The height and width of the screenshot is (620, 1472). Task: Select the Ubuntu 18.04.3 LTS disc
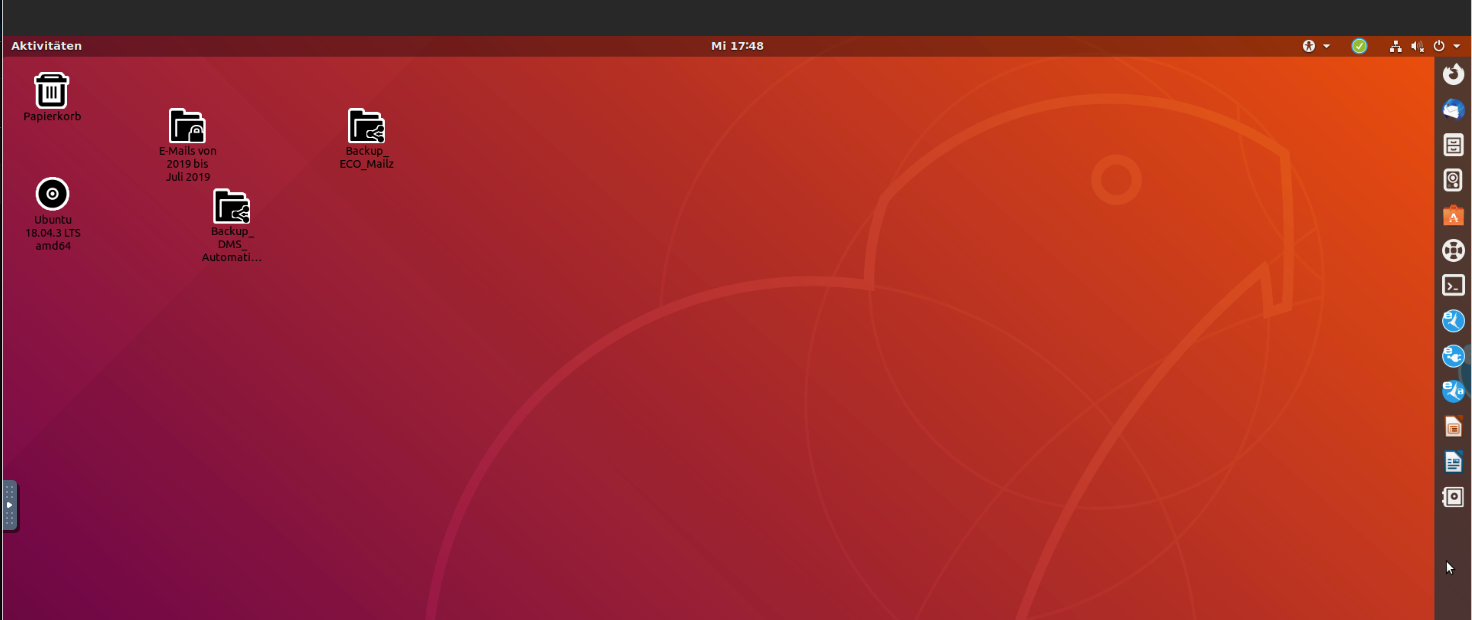(x=52, y=195)
